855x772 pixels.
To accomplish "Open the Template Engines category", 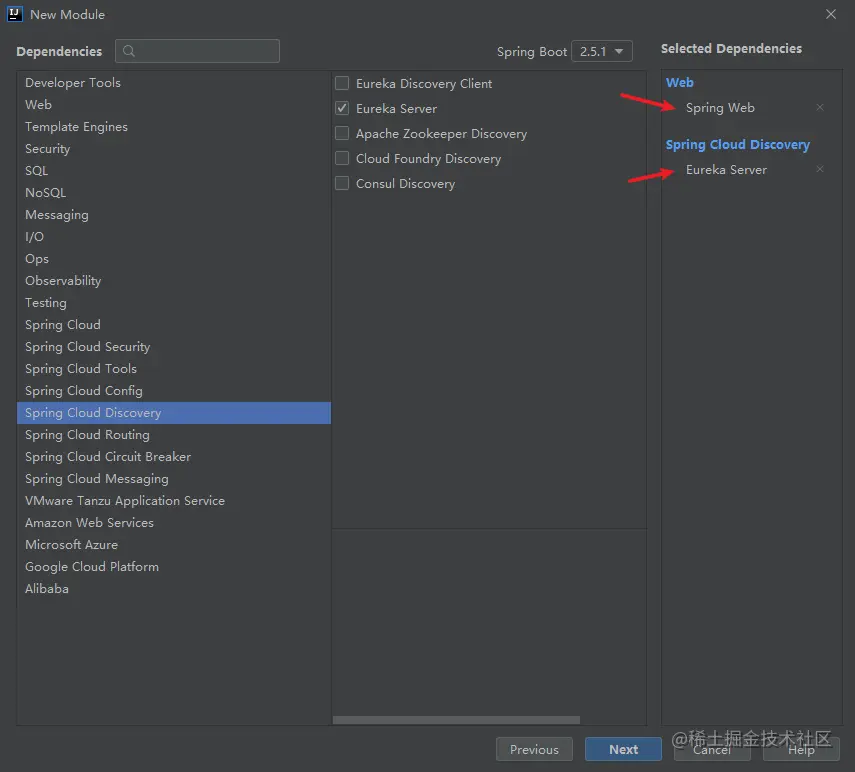I will [174, 126].
